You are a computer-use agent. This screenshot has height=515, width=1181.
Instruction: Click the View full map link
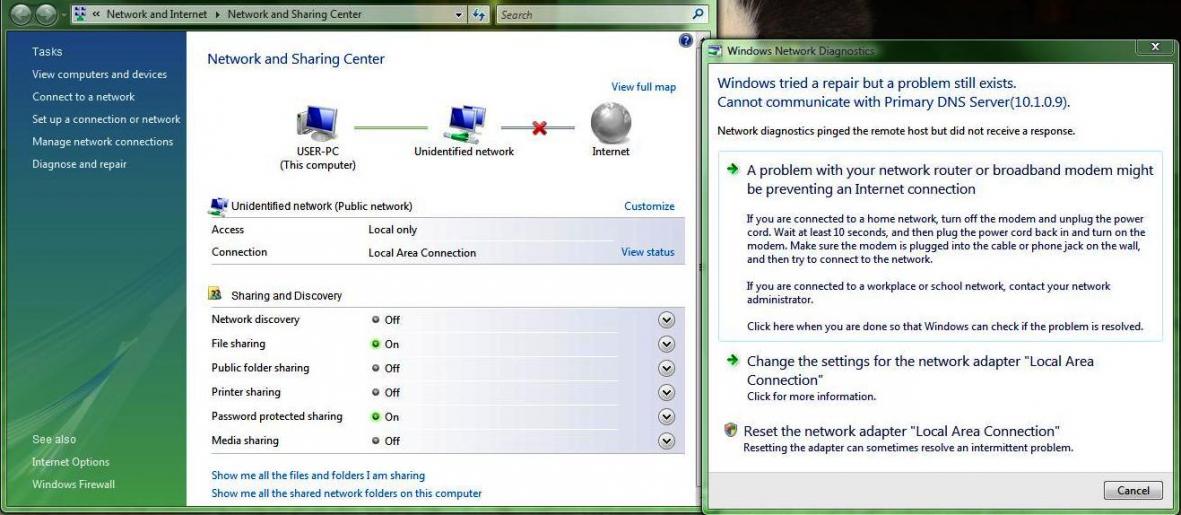[x=643, y=87]
